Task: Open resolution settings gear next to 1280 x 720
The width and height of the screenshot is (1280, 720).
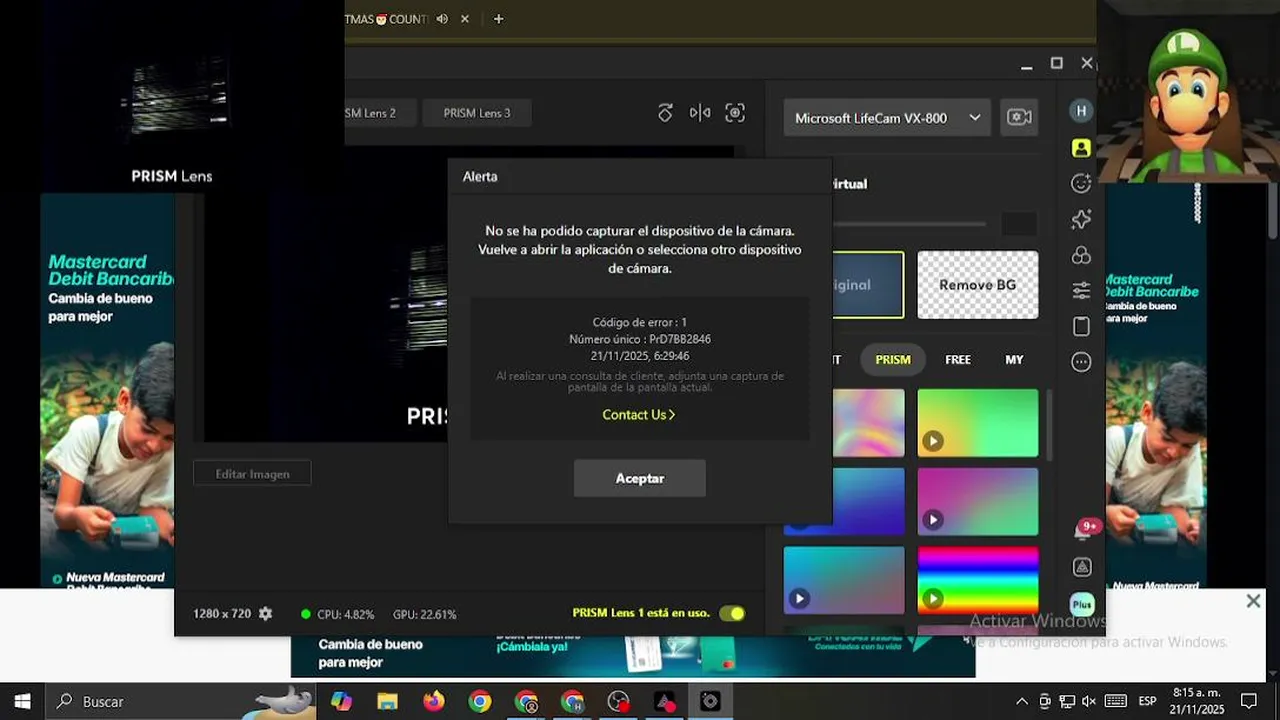Action: click(265, 614)
